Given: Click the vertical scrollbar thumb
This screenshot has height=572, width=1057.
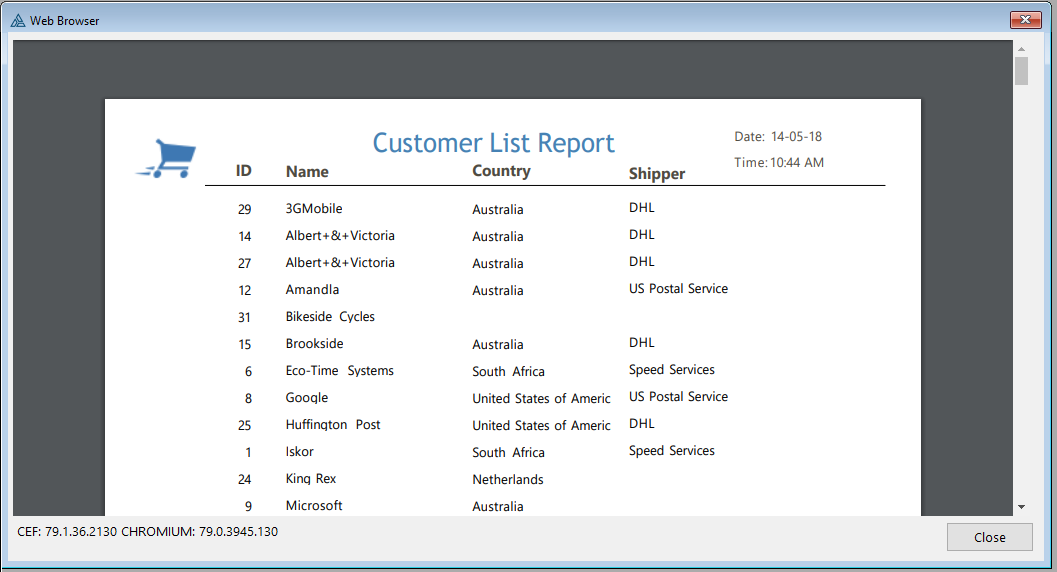Looking at the screenshot, I should click(1021, 71).
